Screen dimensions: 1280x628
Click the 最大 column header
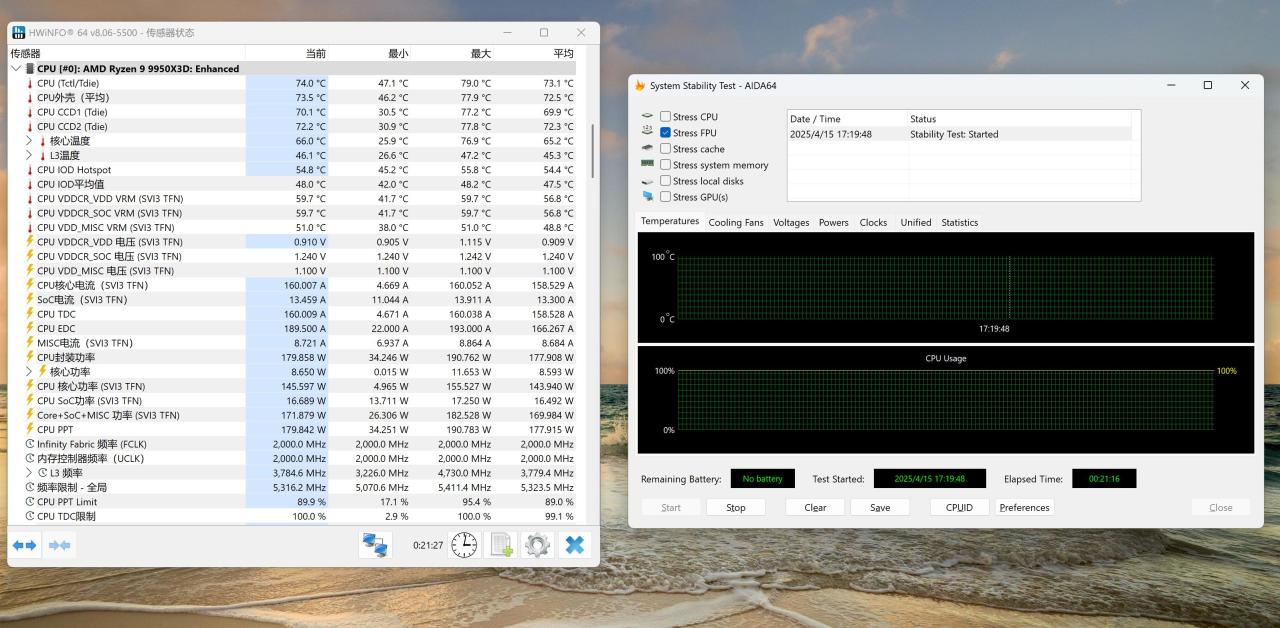pyautogui.click(x=453, y=53)
